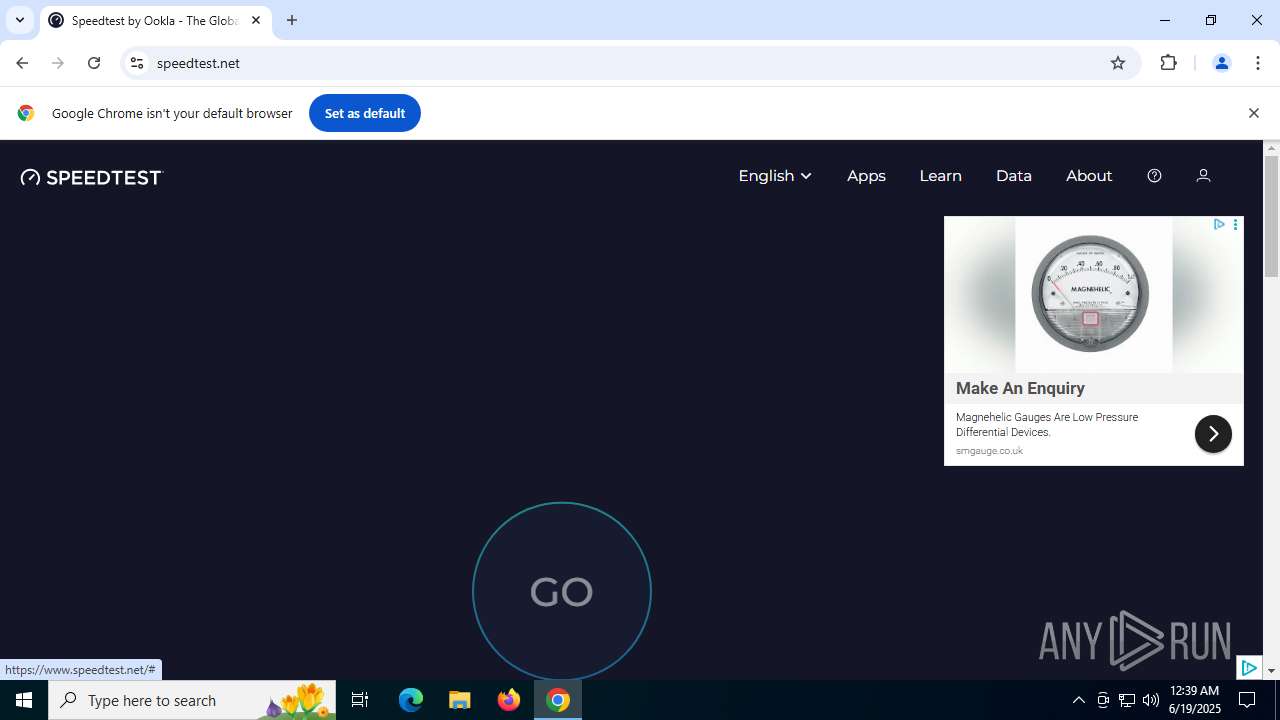Open the Data menu item
Viewport: 1280px width, 720px height.
pyautogui.click(x=1013, y=176)
